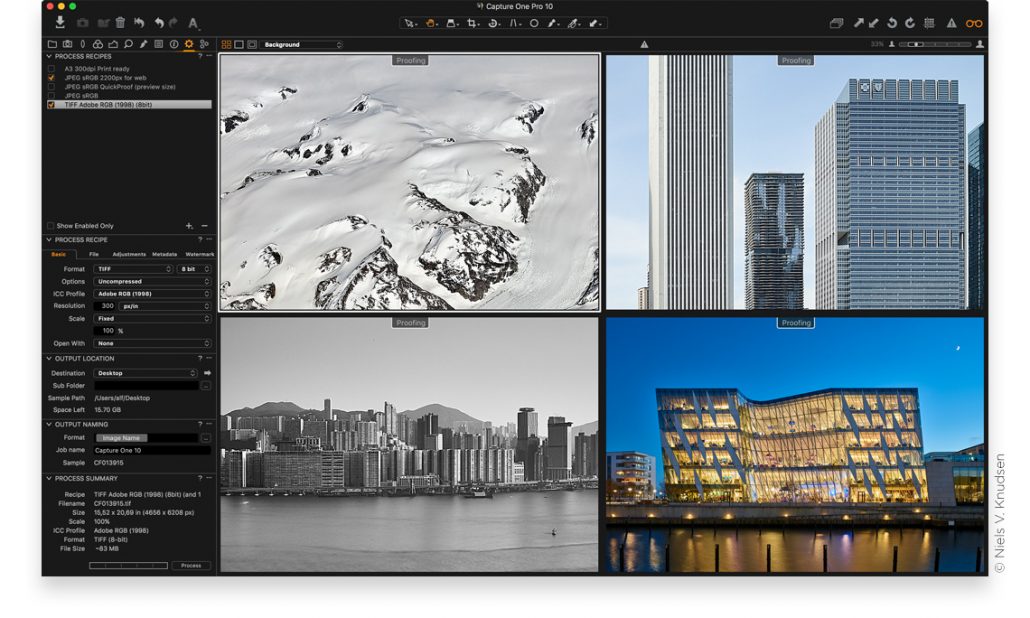Image resolution: width=1030 pixels, height=618 pixels.
Task: Select the black and white skyline photo
Action: [409, 444]
